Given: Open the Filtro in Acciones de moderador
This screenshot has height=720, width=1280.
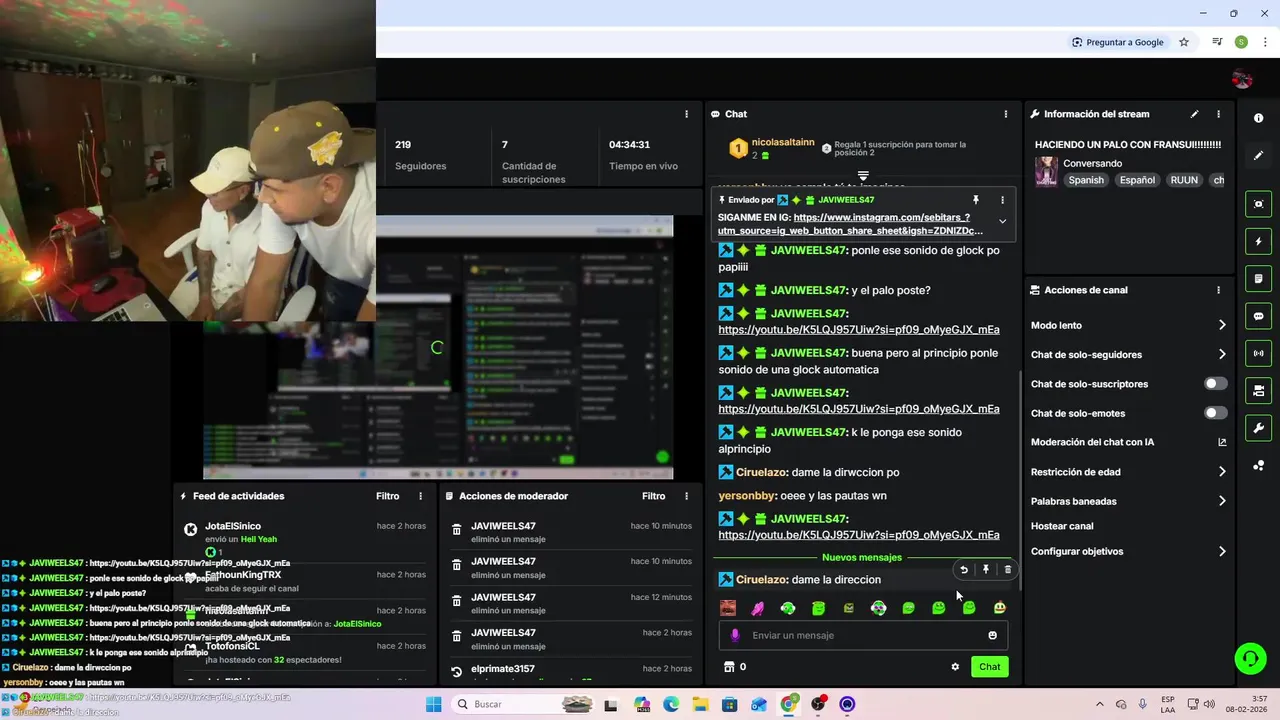Looking at the screenshot, I should tap(653, 496).
